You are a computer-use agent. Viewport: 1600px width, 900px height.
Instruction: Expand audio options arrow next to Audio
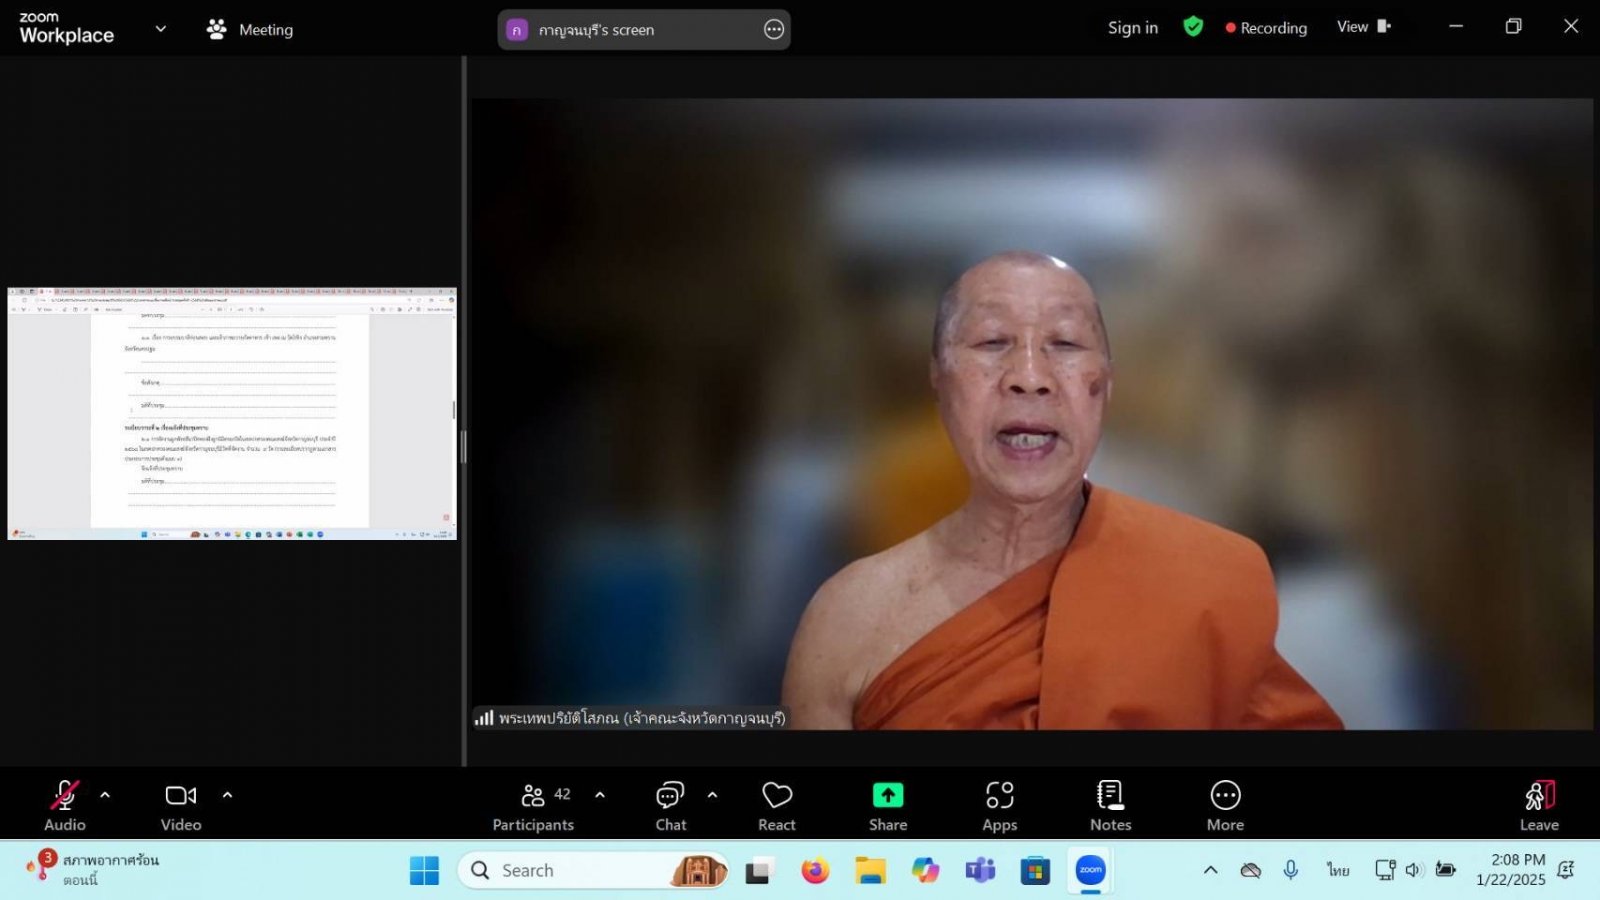click(x=105, y=795)
